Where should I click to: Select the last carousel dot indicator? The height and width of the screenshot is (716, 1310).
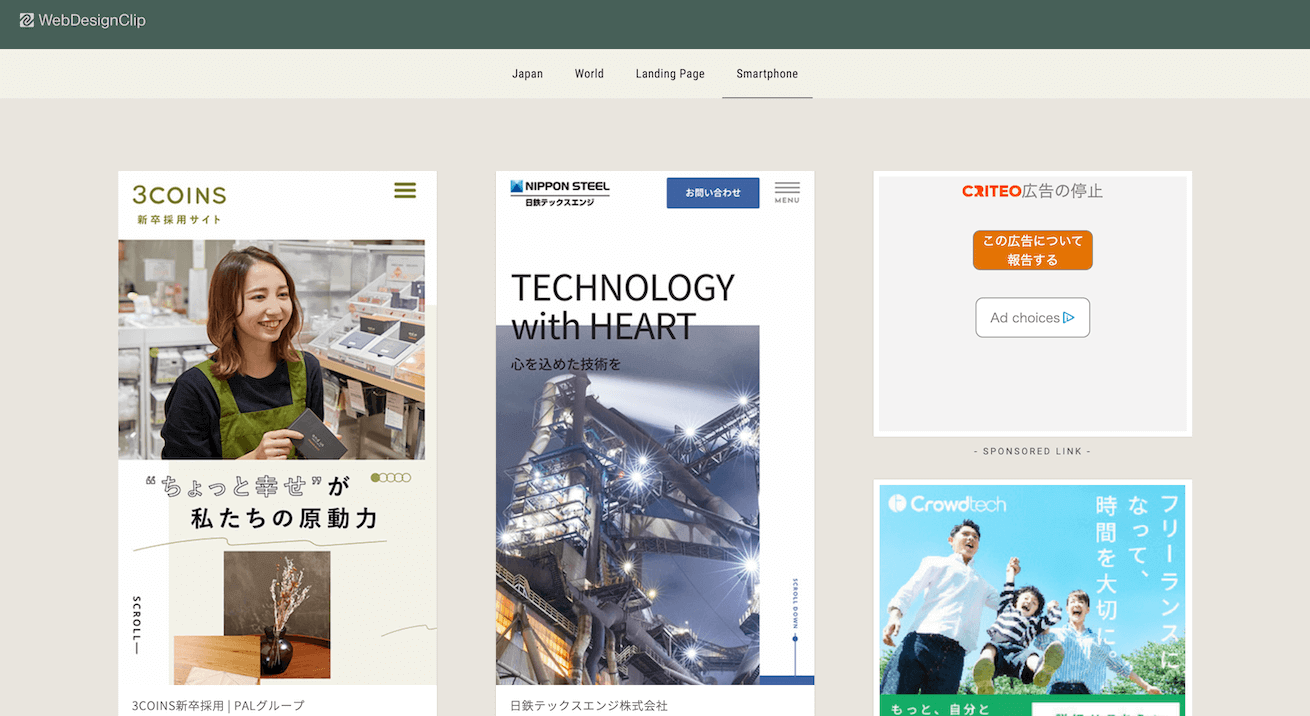click(x=407, y=478)
